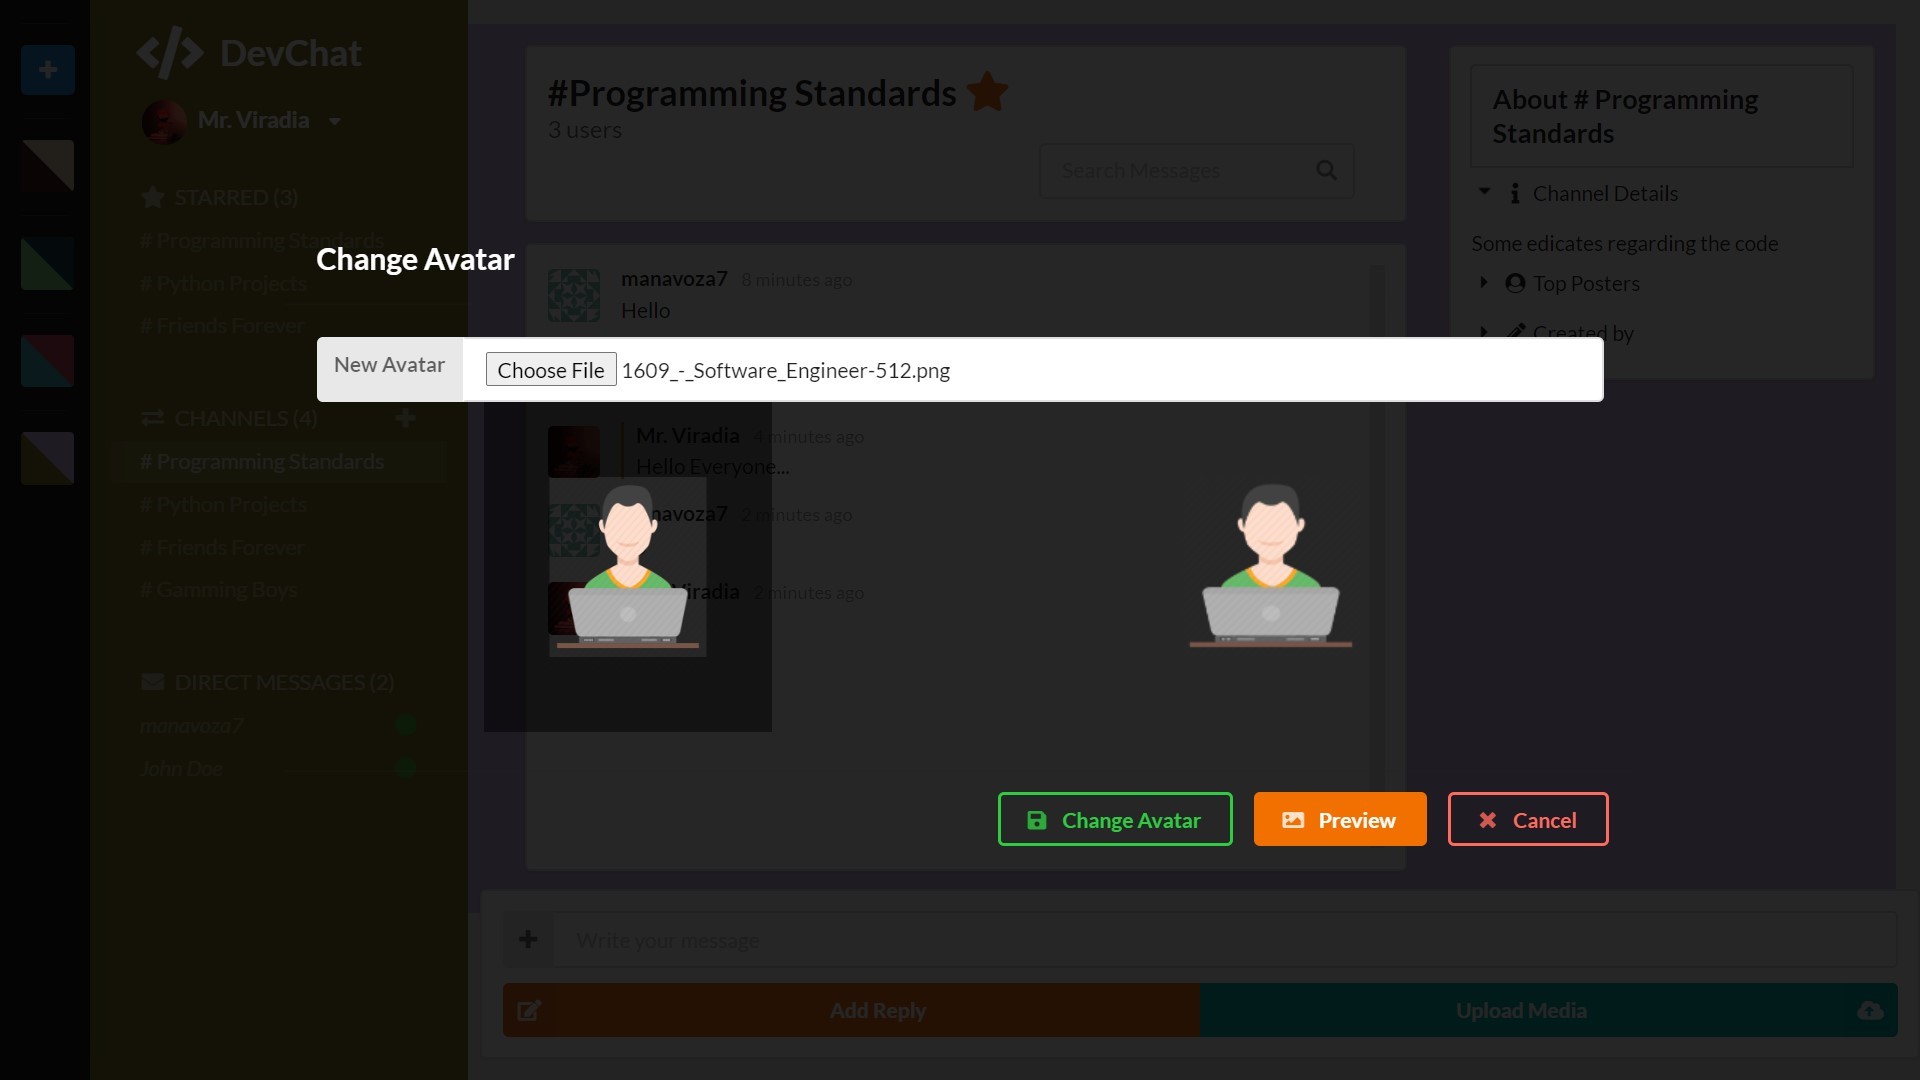Click the message plus attachment icon
This screenshot has width=1920, height=1080.
click(528, 939)
